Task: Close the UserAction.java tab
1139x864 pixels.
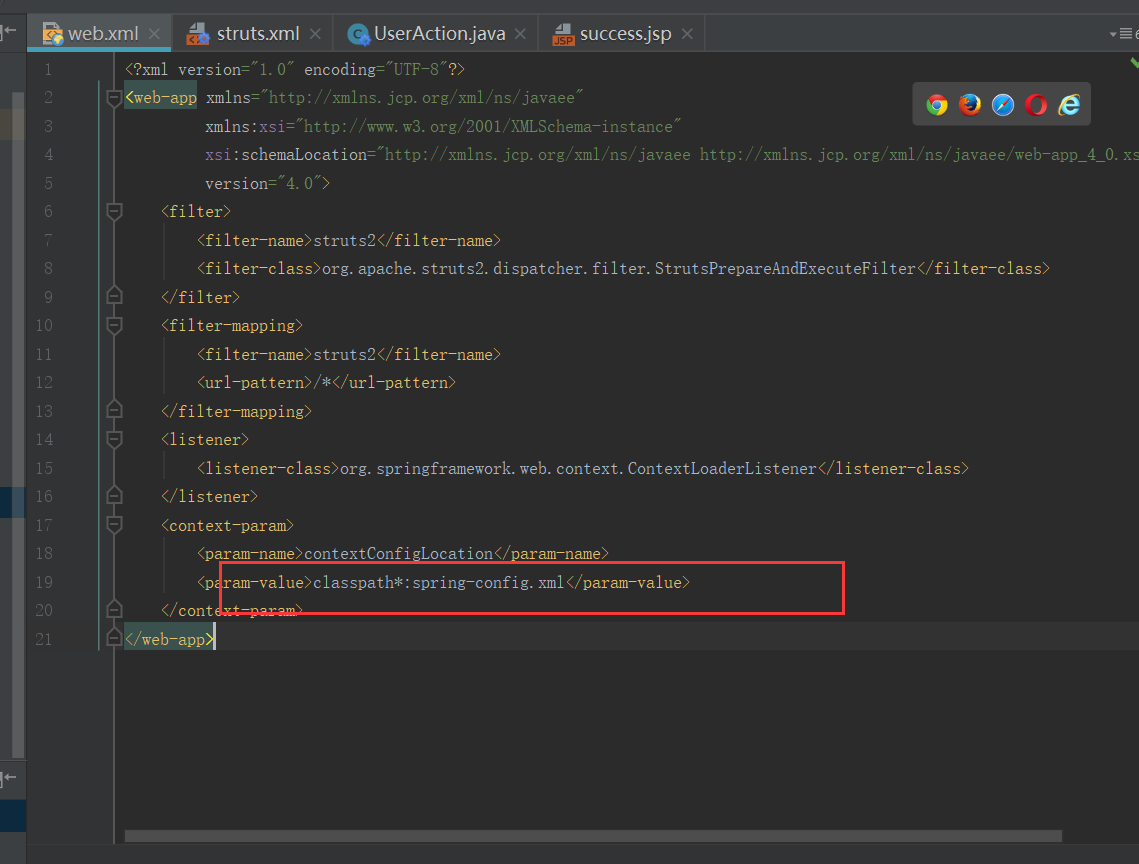Action: (520, 33)
